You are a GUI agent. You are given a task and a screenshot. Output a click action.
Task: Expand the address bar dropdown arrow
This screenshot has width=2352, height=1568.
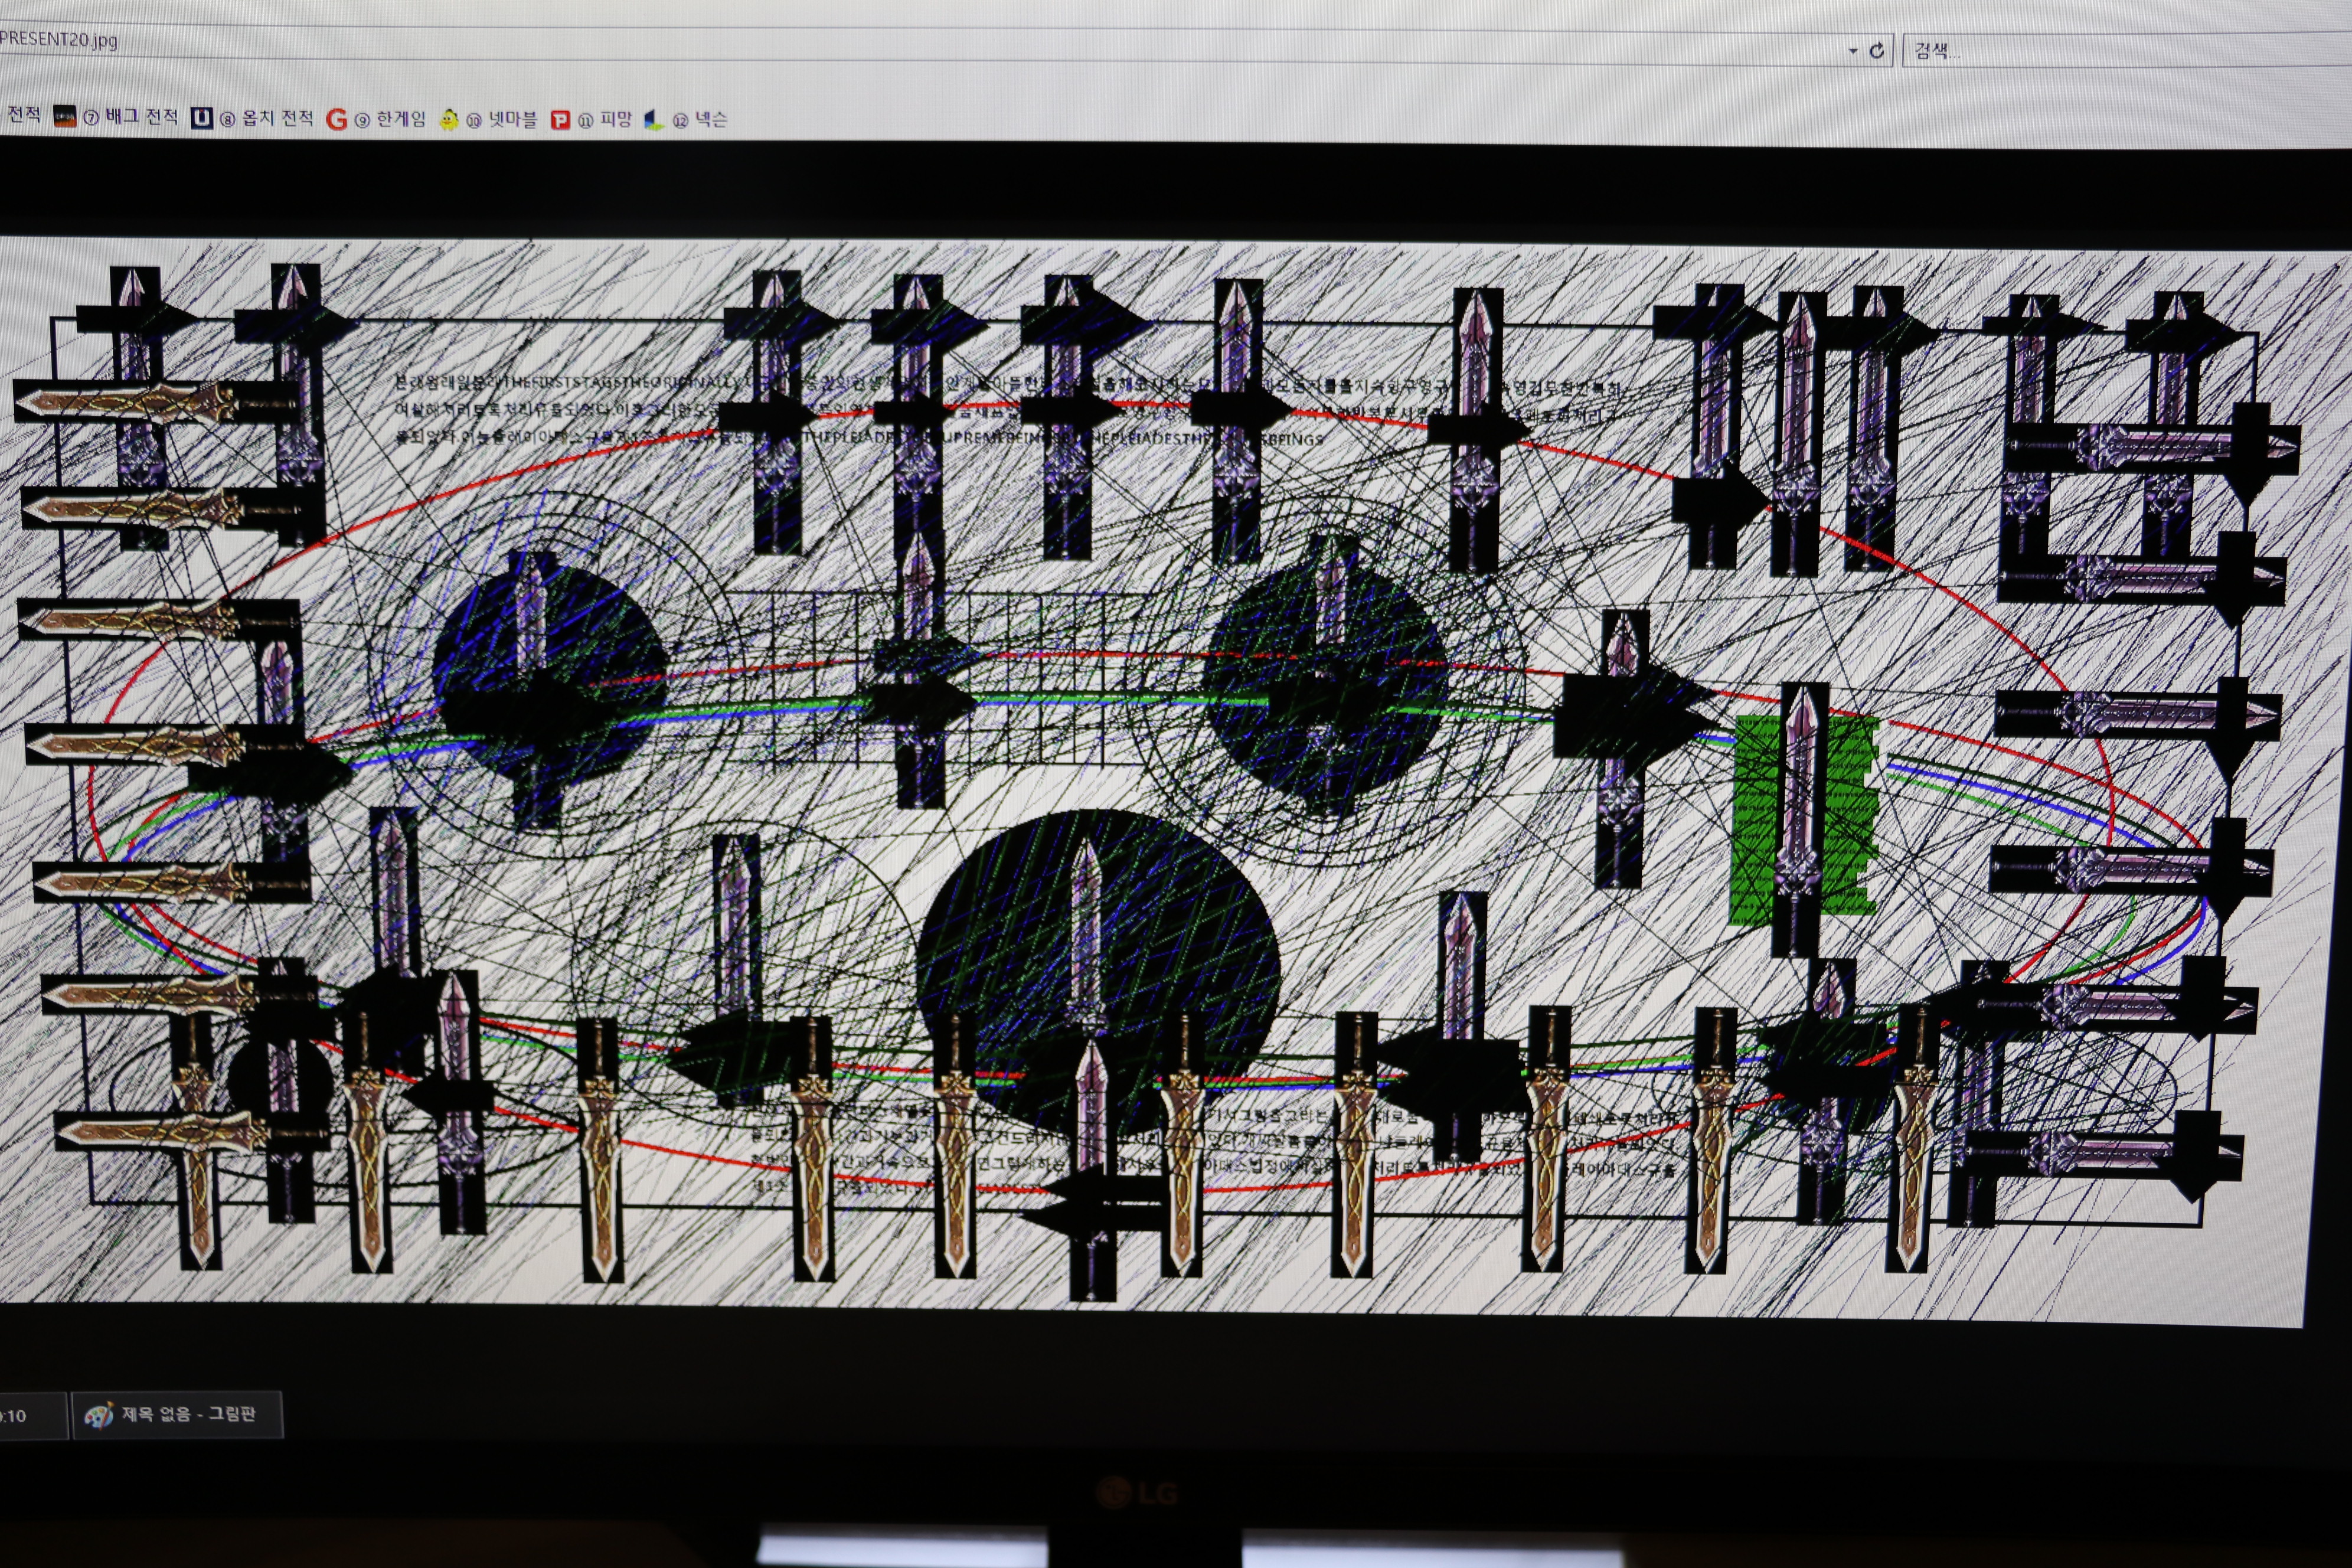[1852, 50]
